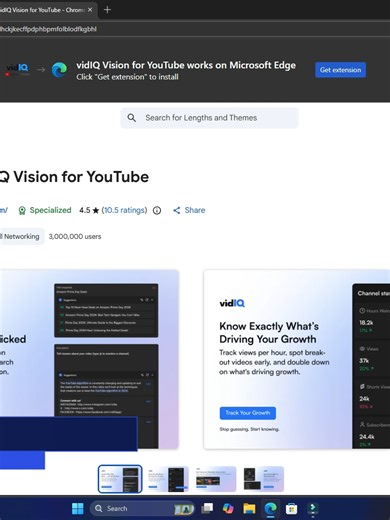The height and width of the screenshot is (520, 390).
Task: Select the third screenshot thumbnail
Action: point(215,479)
